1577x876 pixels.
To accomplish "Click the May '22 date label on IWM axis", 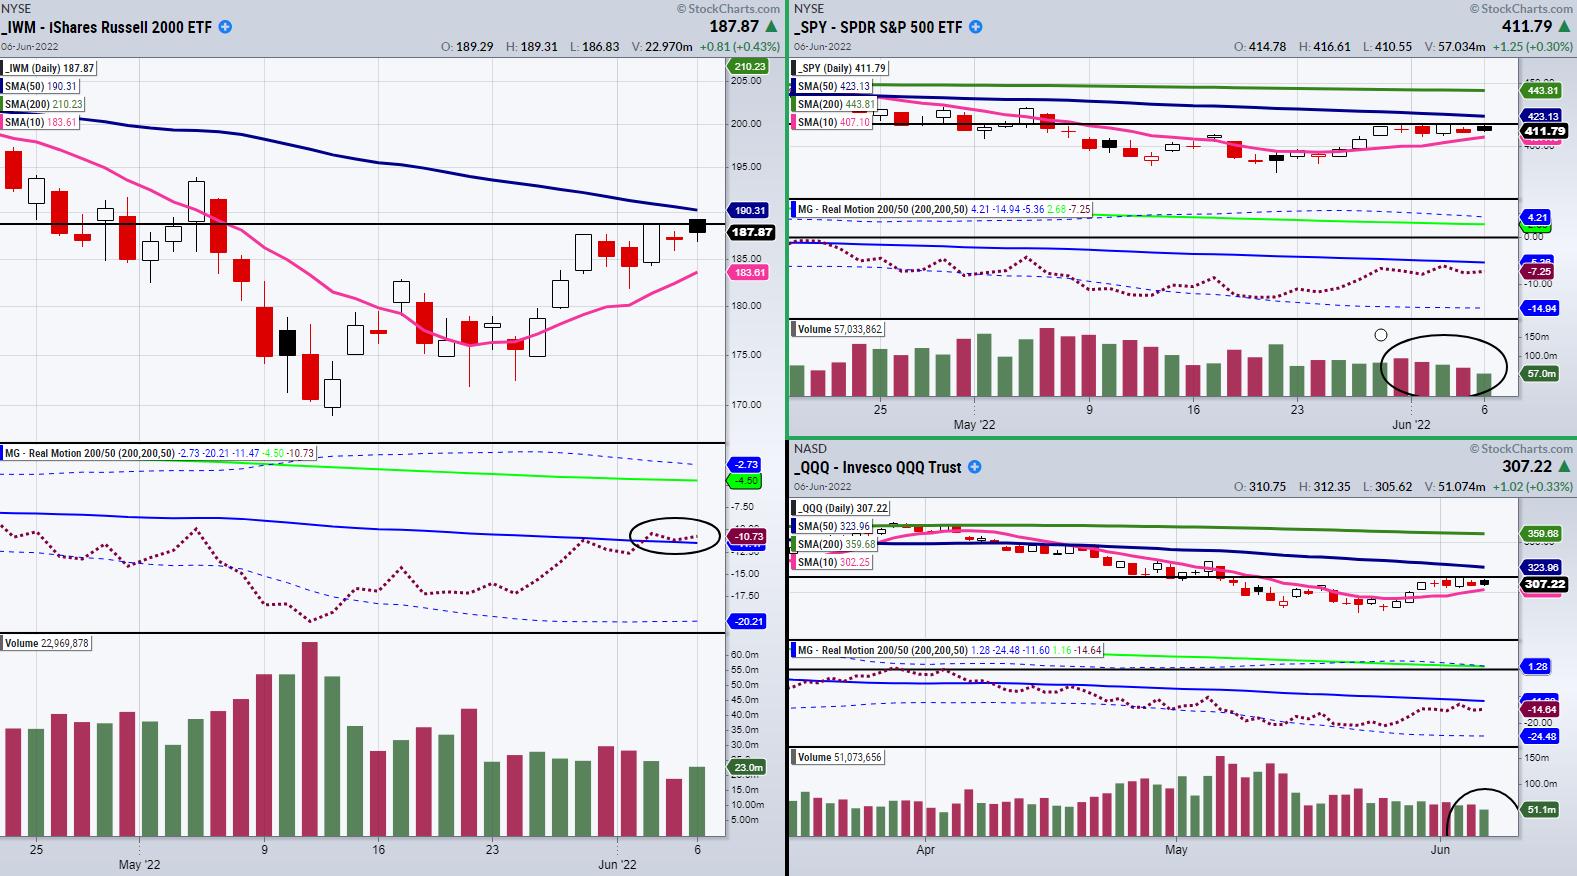I will pyautogui.click(x=140, y=865).
